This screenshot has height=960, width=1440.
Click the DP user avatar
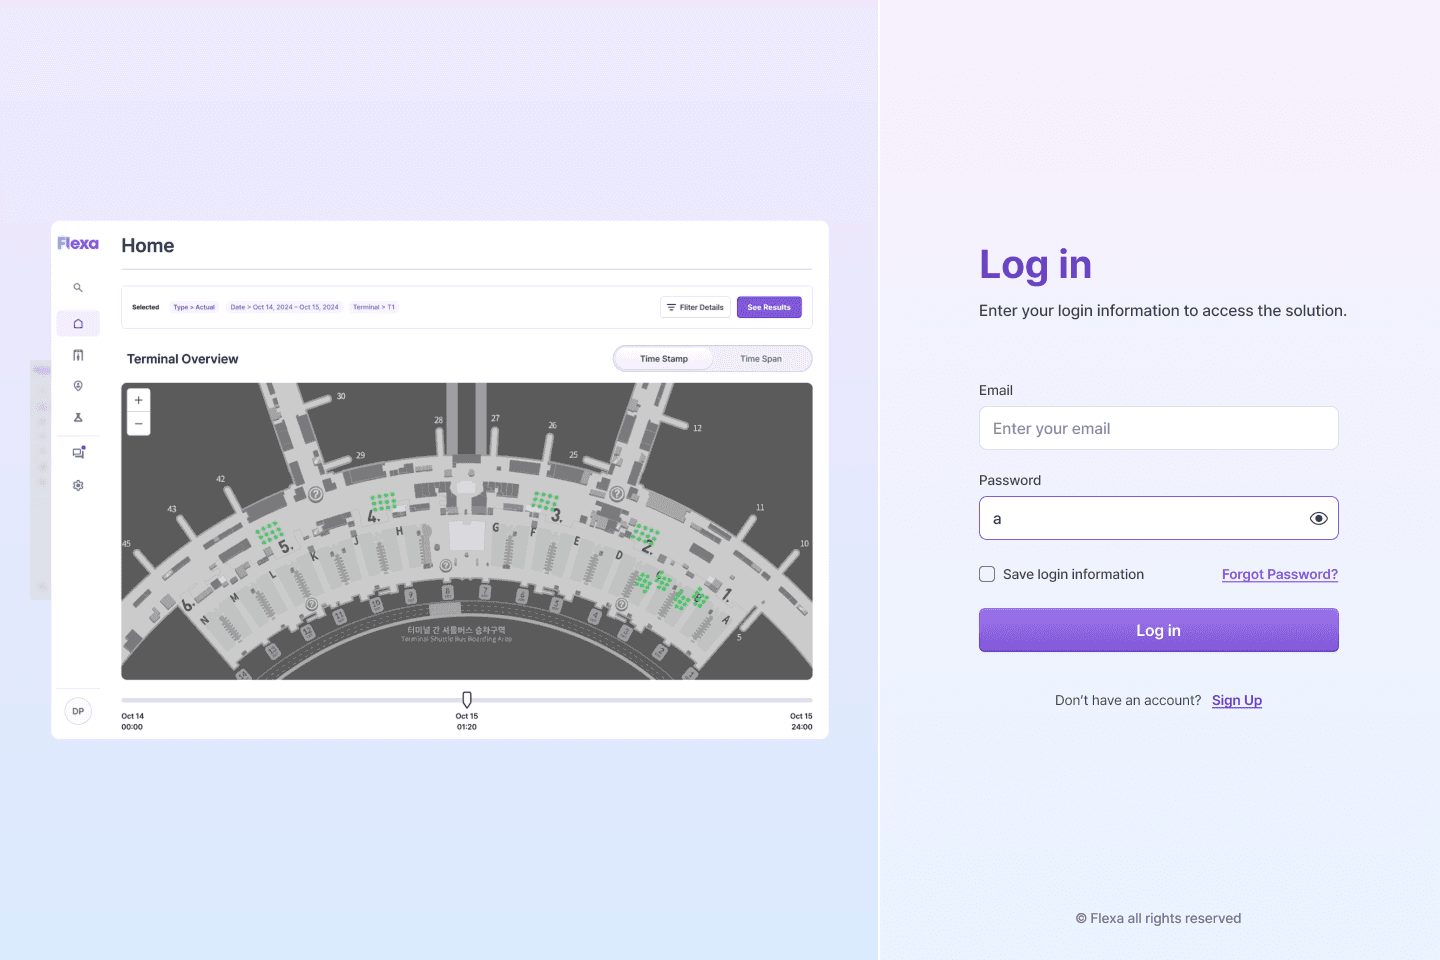point(78,712)
